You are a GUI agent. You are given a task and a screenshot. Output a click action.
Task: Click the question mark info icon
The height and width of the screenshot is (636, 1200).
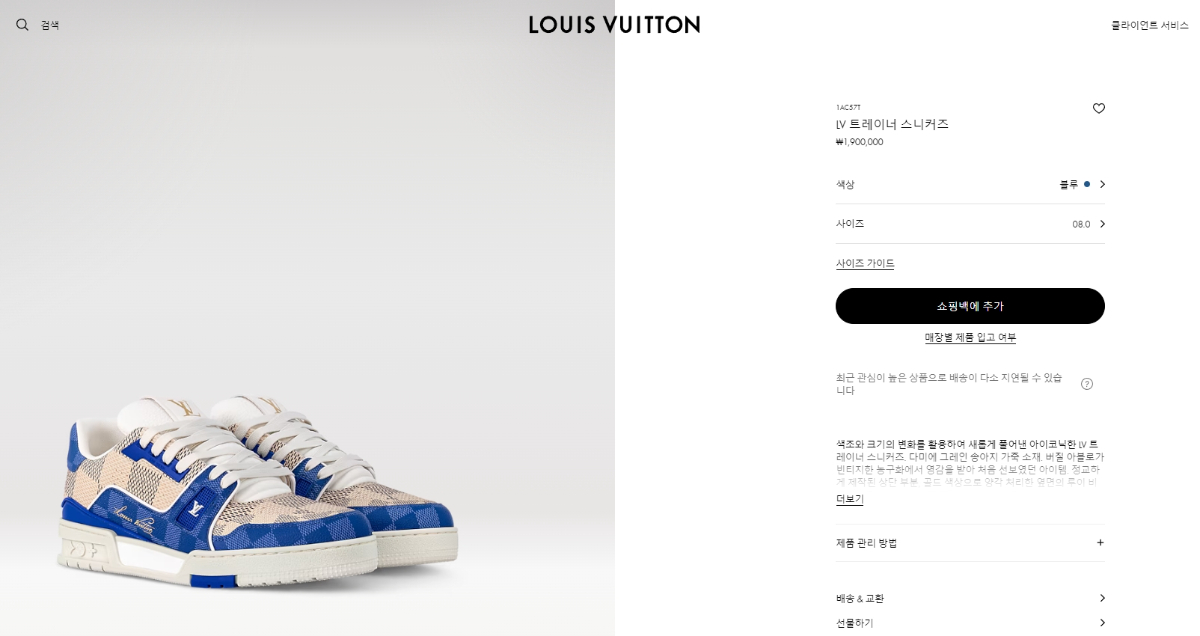(1087, 384)
